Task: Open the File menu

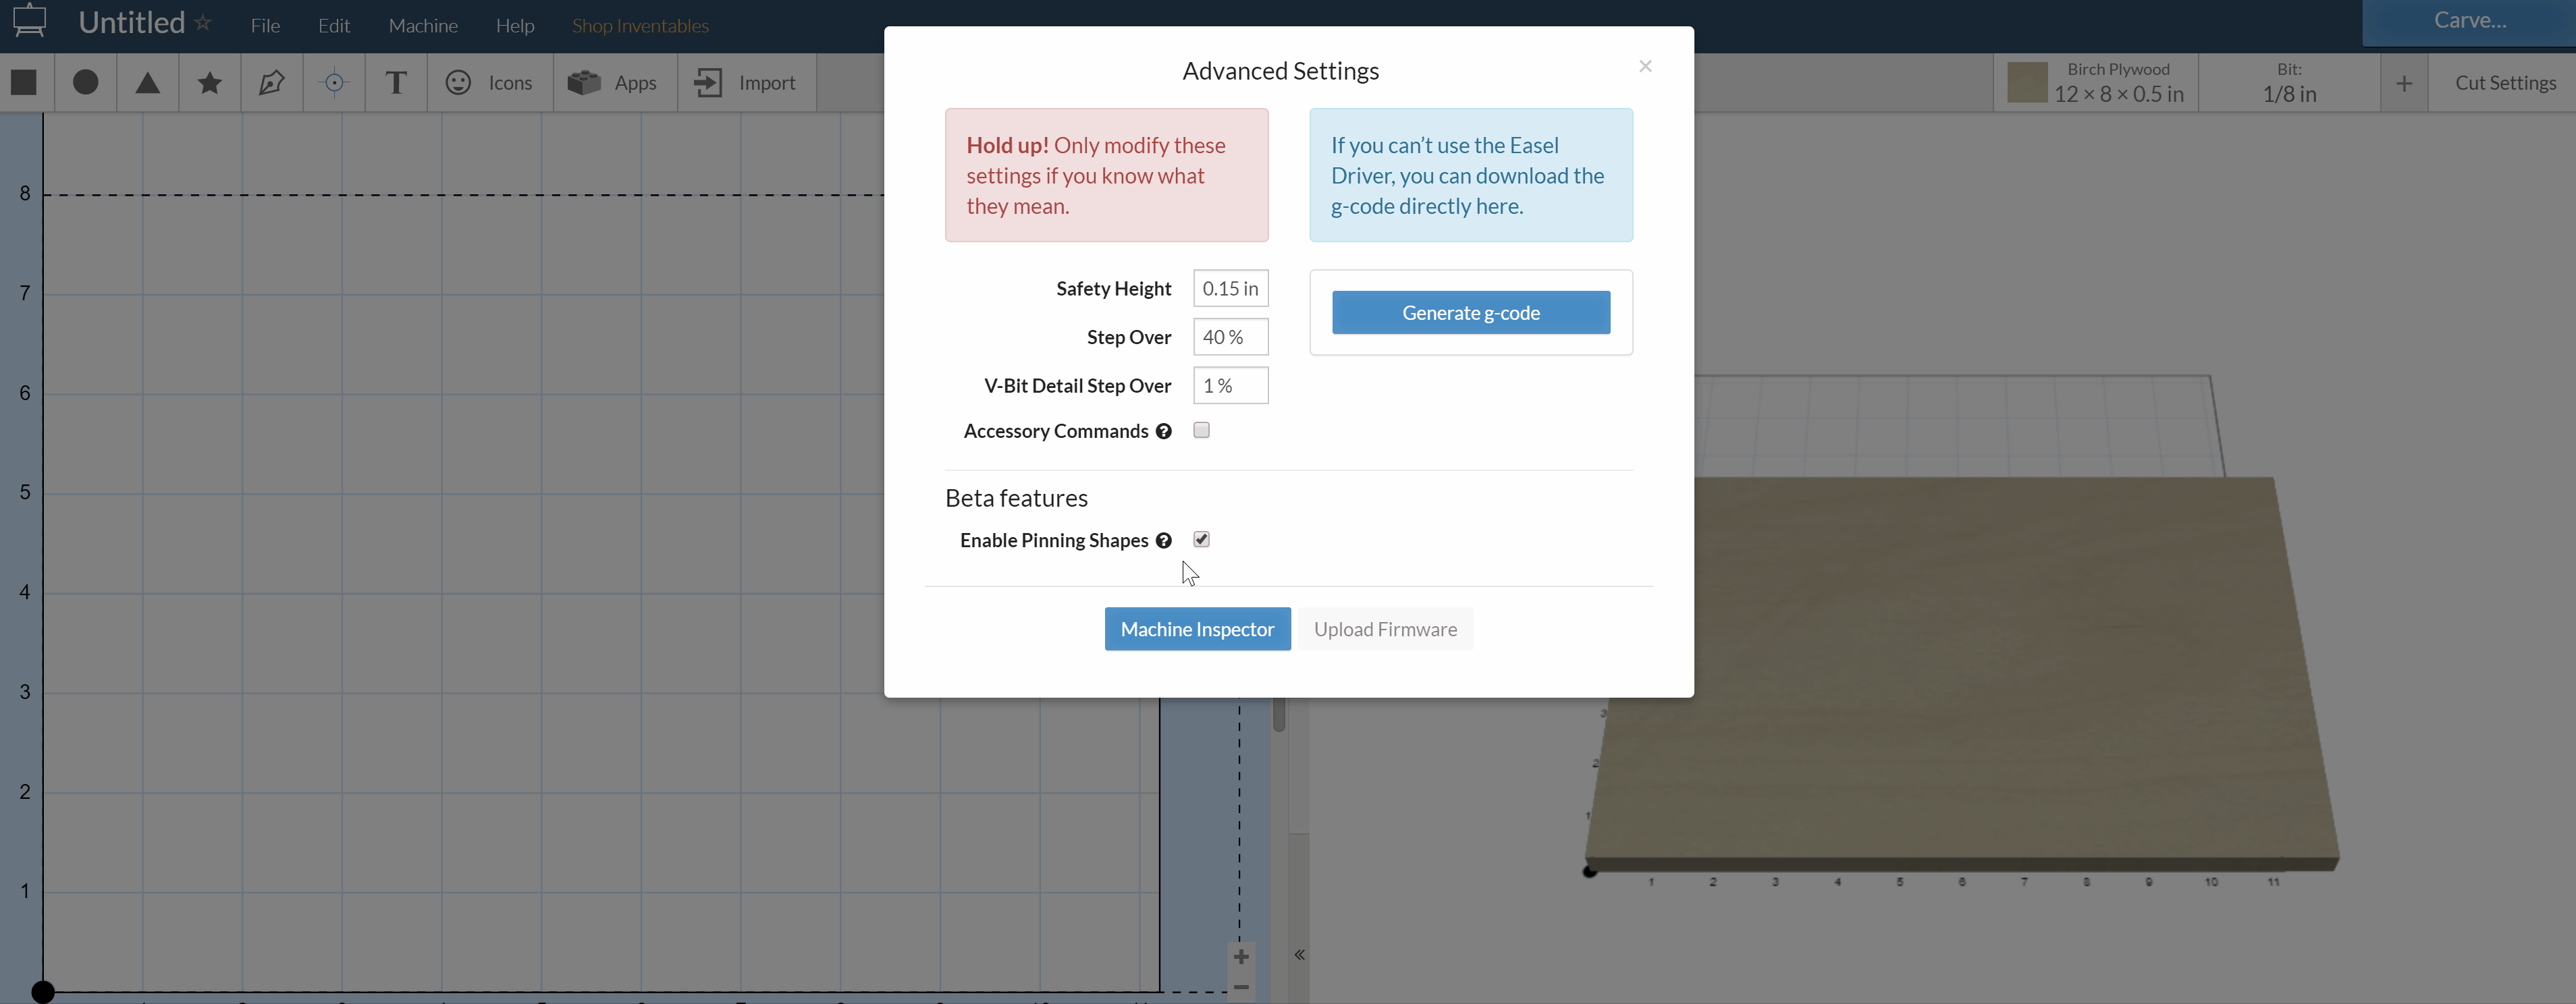Action: 265,26
